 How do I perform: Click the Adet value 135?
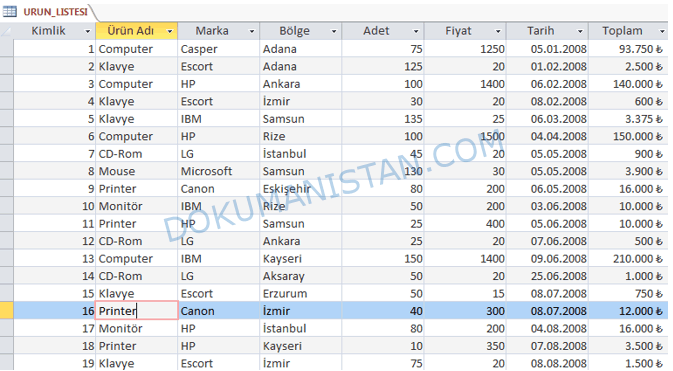[x=383, y=119]
